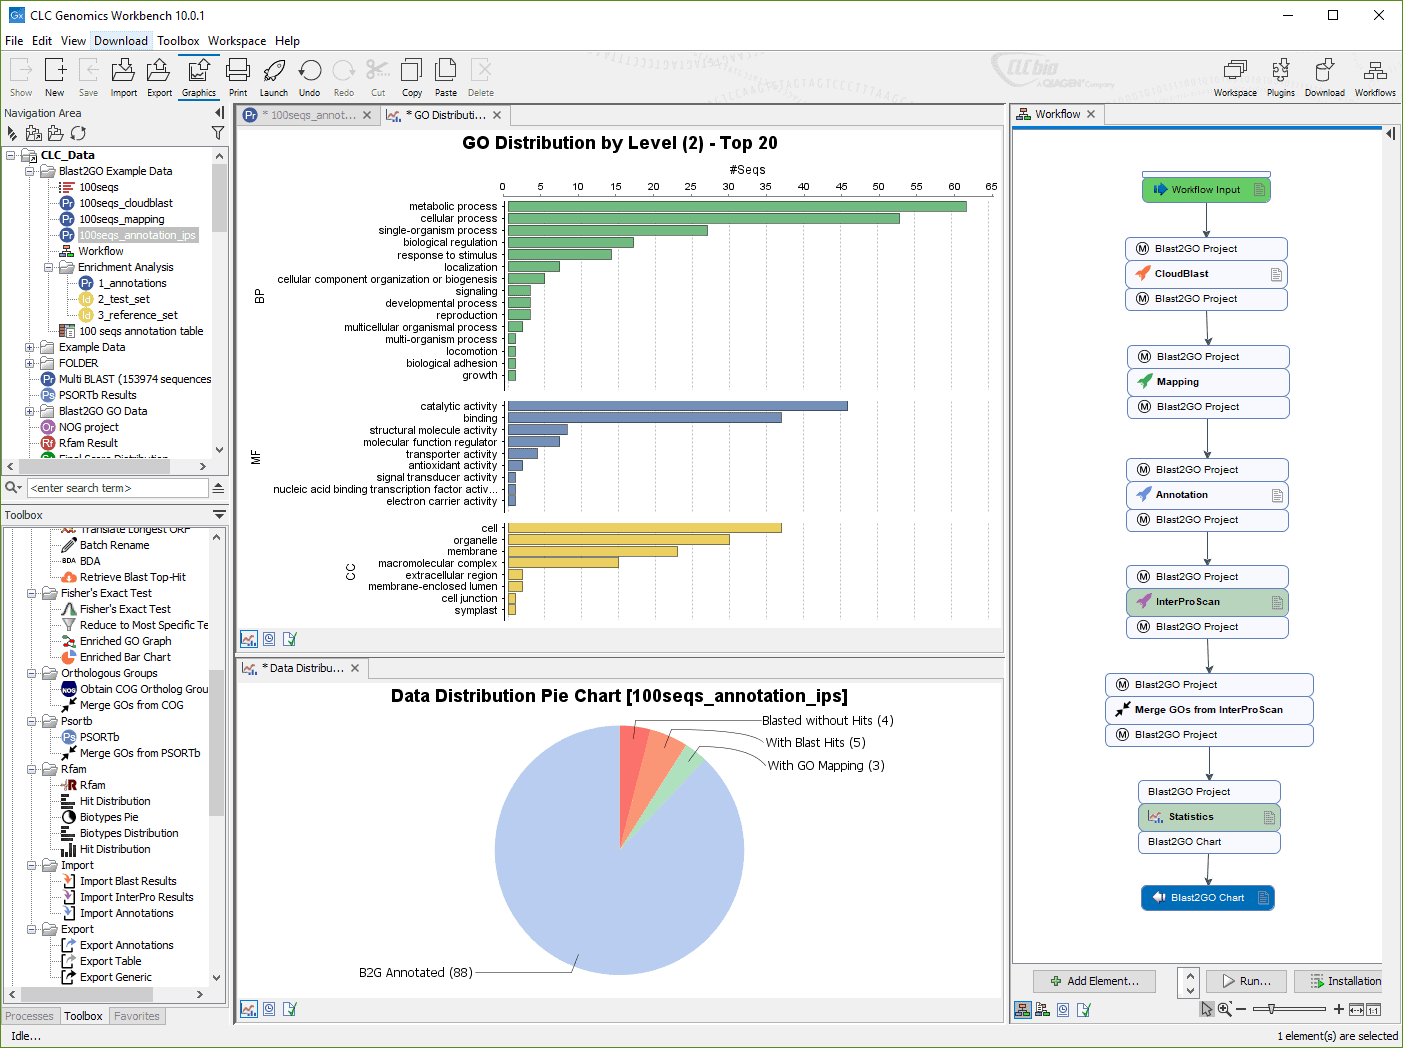Screen dimensions: 1403x1048
Task: Click the 1:1 zoom icon in Workflow
Action: (x=1374, y=1010)
